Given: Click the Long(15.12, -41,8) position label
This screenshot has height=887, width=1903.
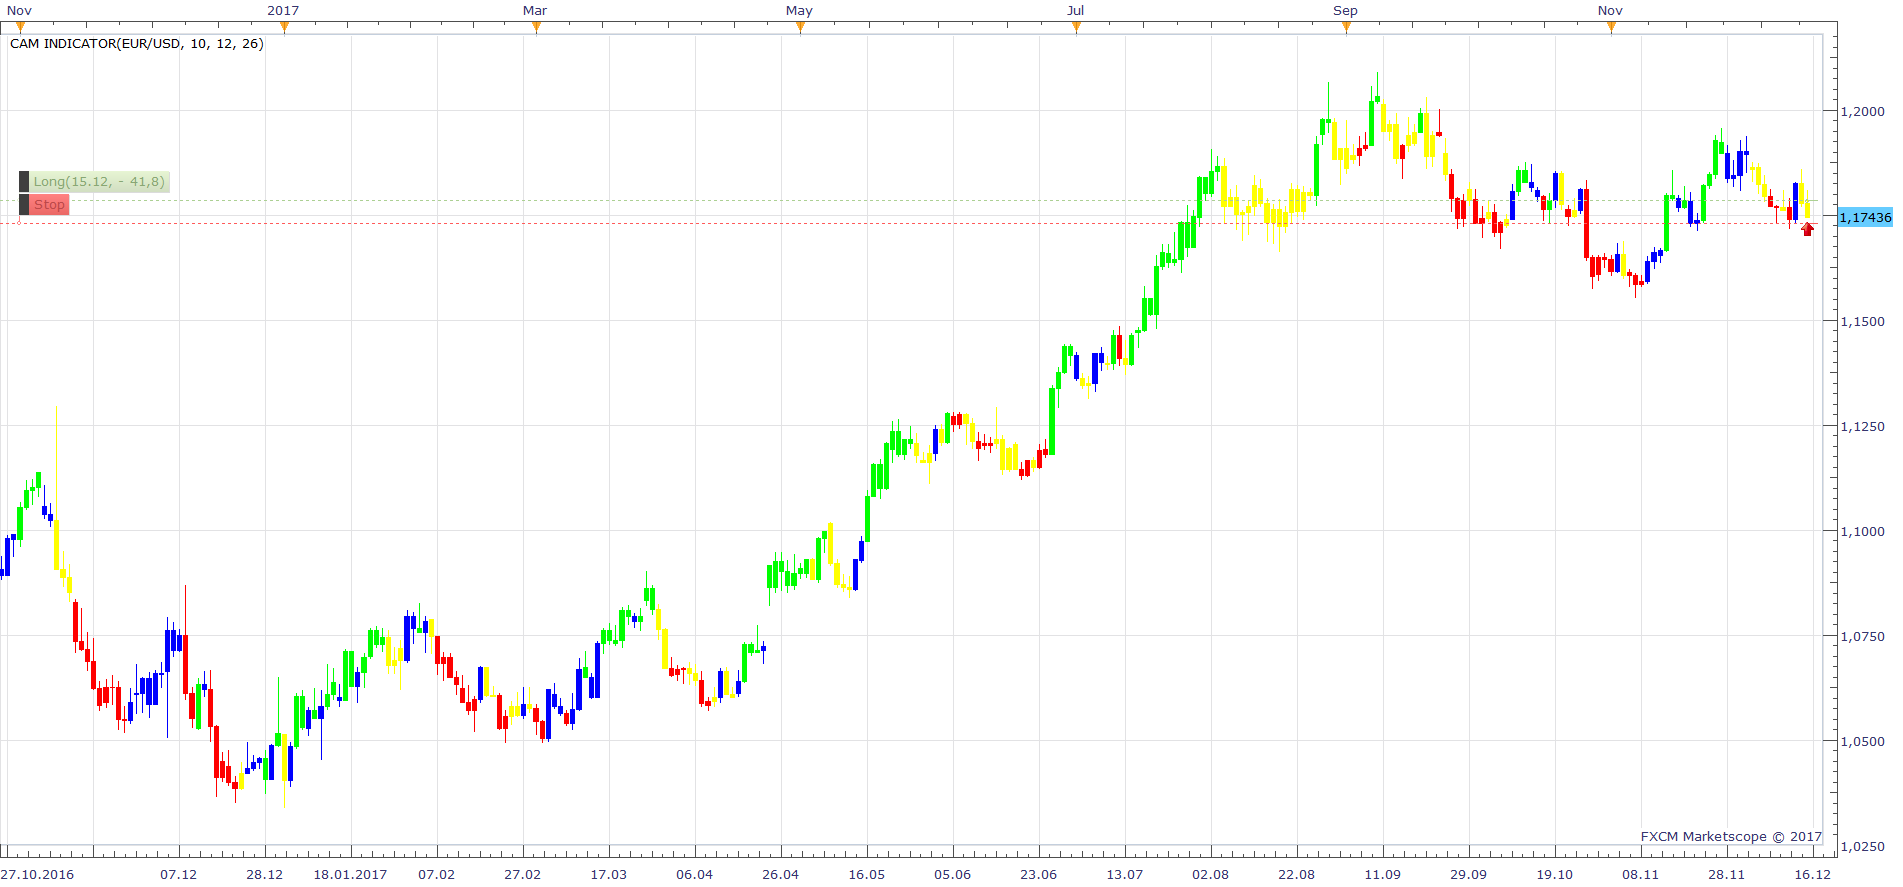Looking at the screenshot, I should pyautogui.click(x=99, y=182).
